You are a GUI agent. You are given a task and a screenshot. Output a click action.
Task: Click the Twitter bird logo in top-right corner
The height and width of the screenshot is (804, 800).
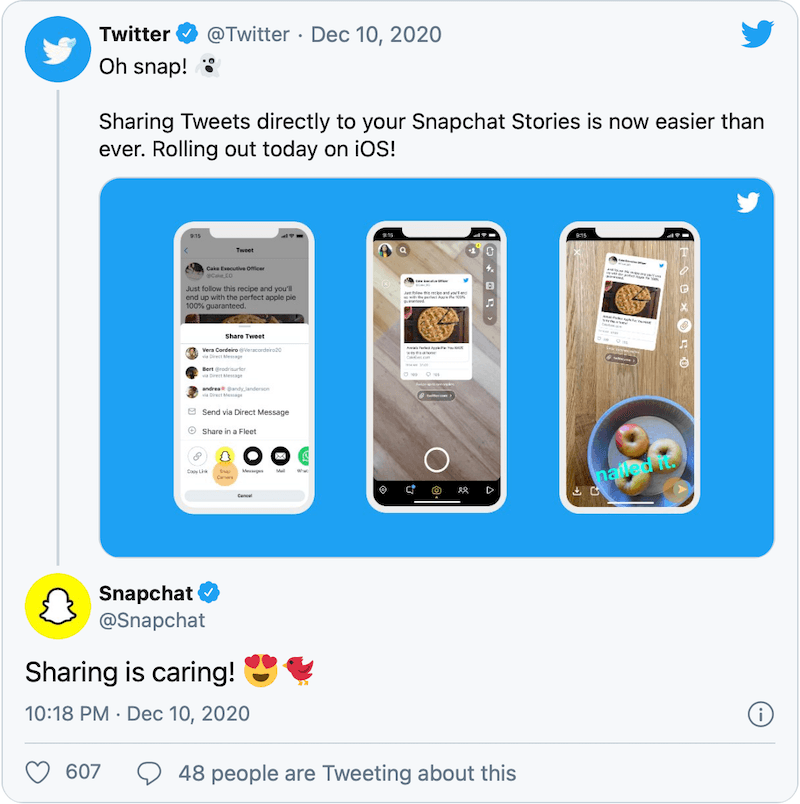tap(757, 35)
